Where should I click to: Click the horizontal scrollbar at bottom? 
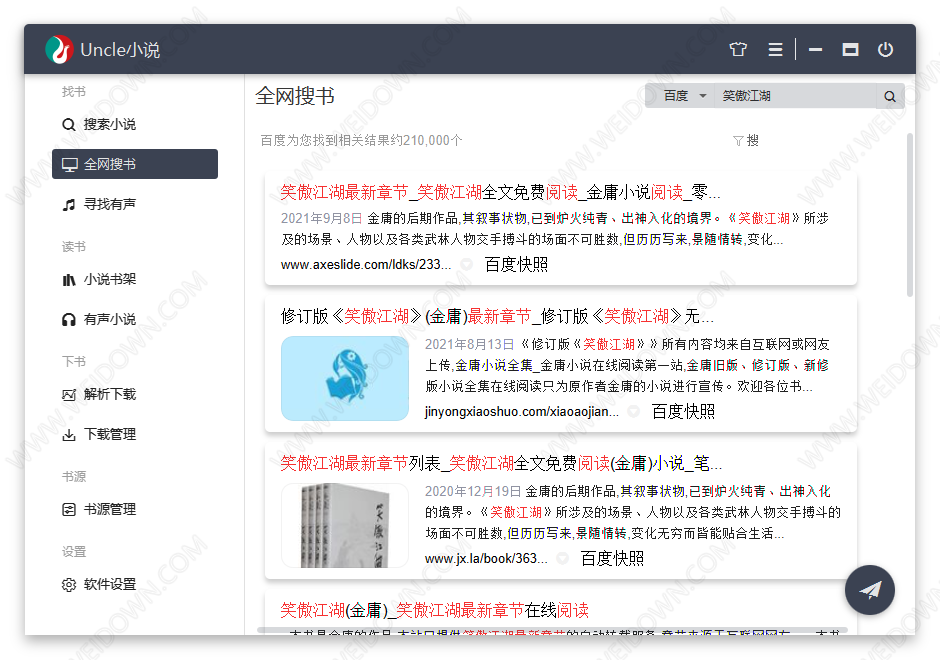tap(552, 630)
